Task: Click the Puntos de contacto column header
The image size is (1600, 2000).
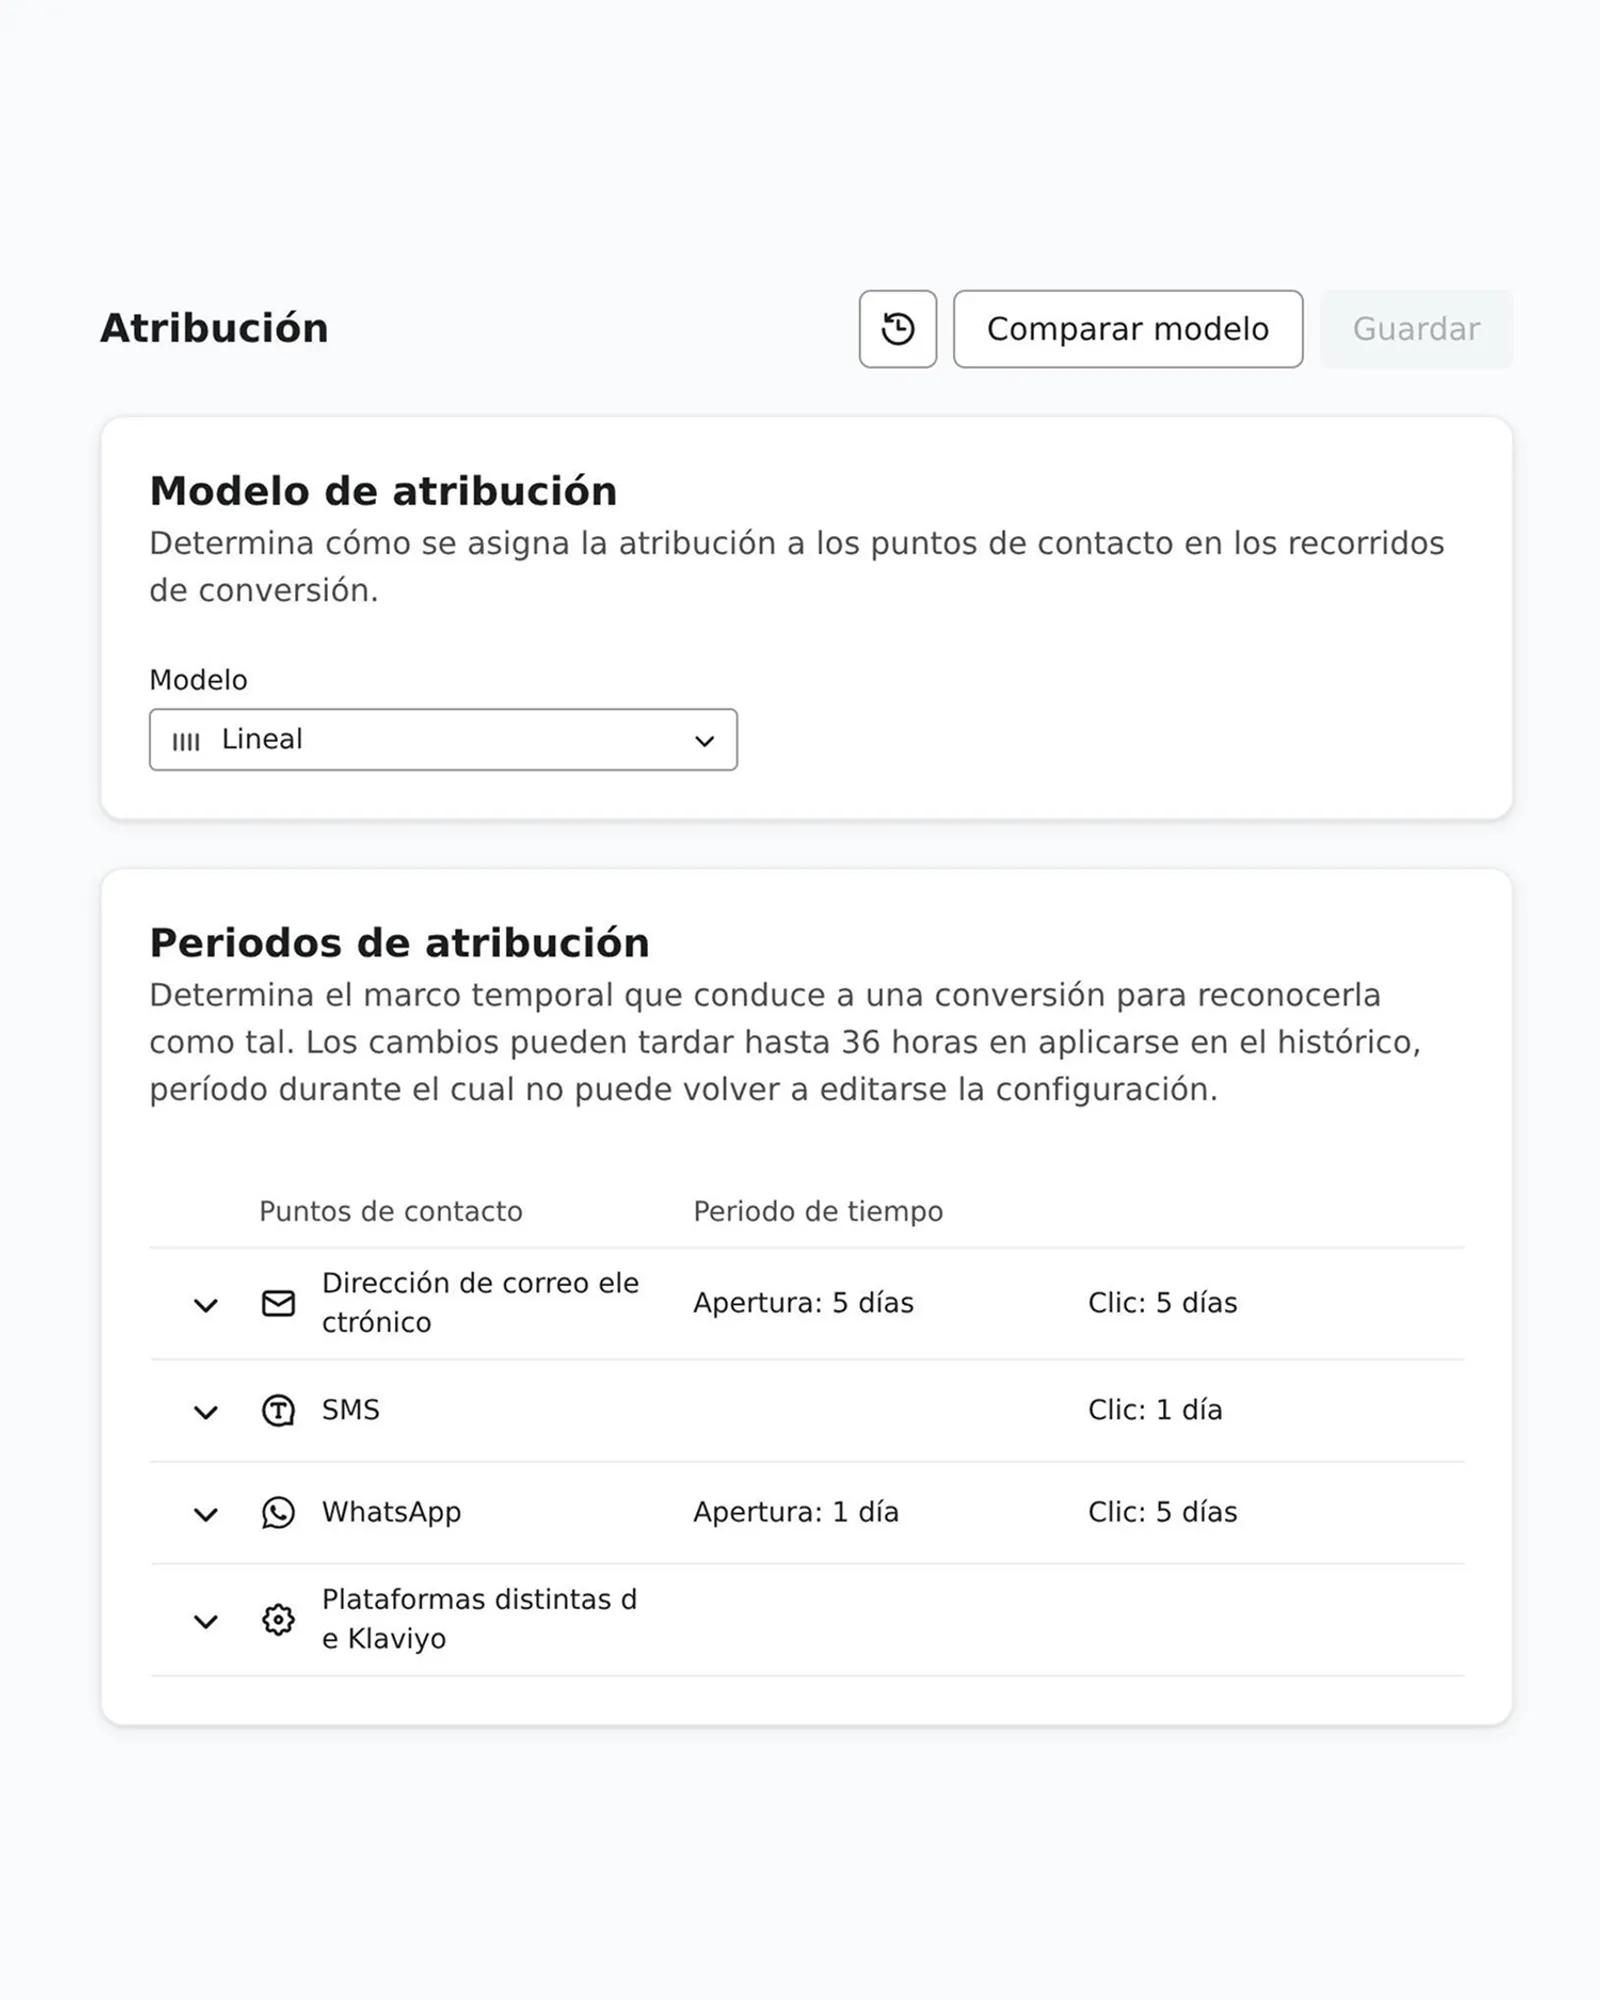Action: point(390,1211)
